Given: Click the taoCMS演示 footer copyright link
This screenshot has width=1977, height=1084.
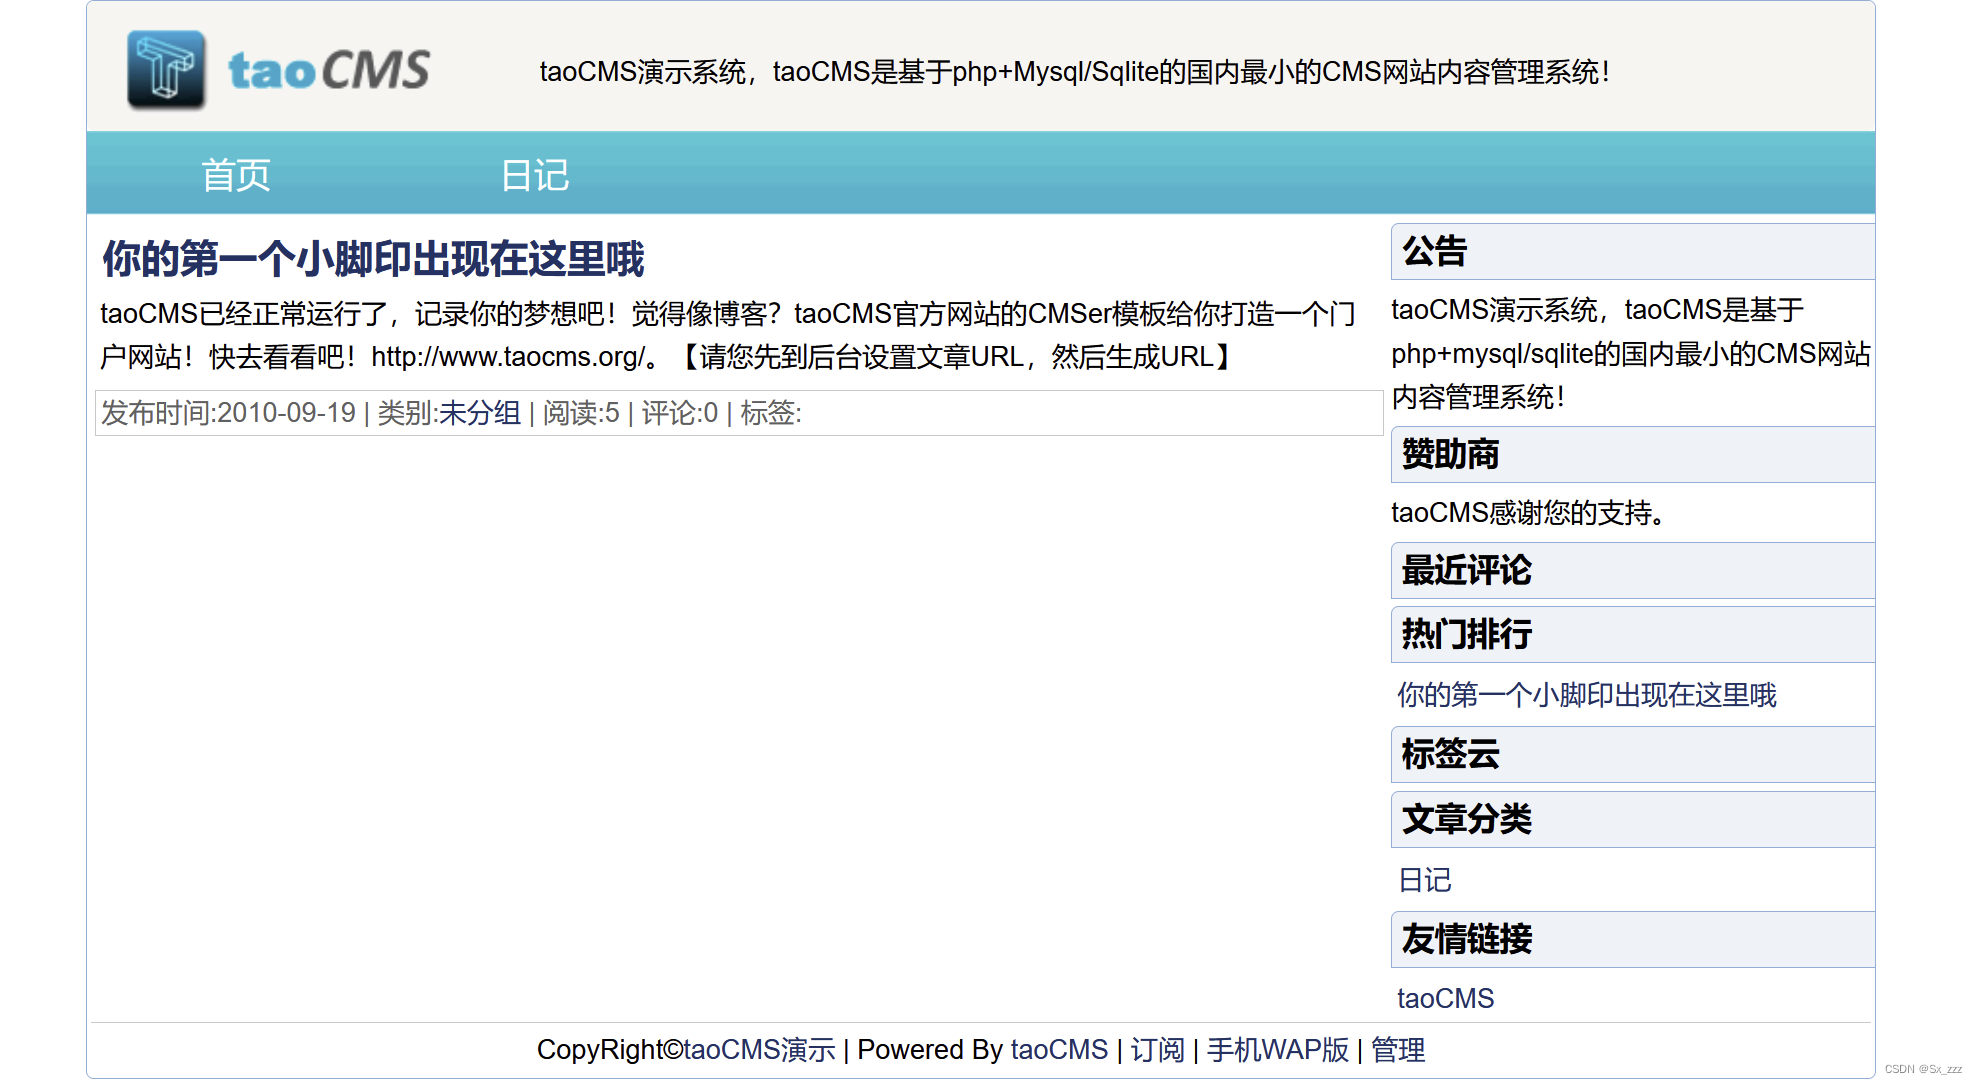Looking at the screenshot, I should (759, 1050).
